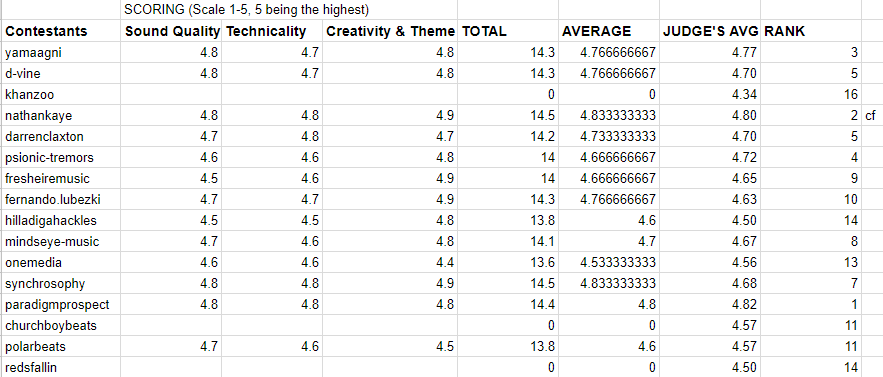Select paradigmprospect's TOTAL value 14.4
883x377 pixels.
pyautogui.click(x=508, y=305)
